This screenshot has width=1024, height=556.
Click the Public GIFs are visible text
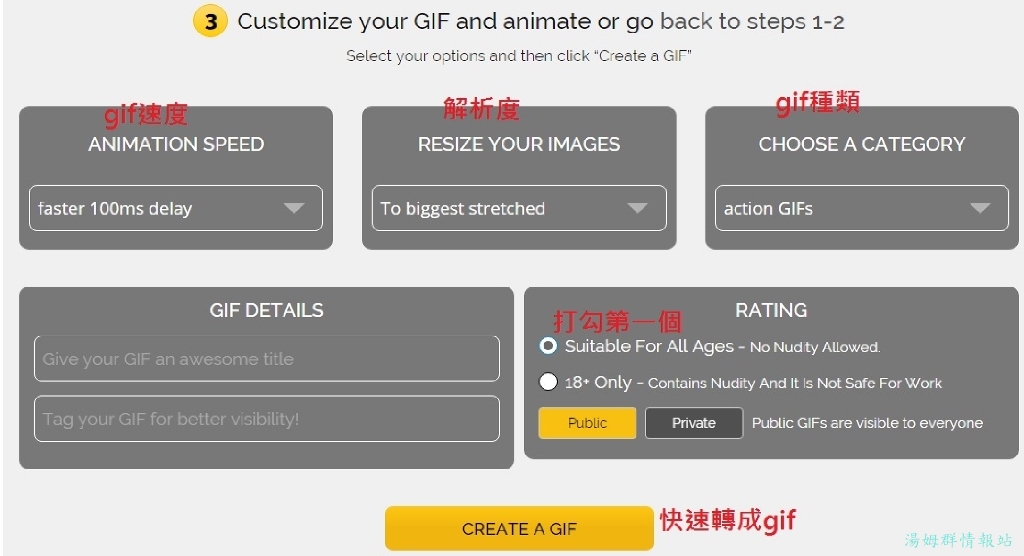pyautogui.click(x=867, y=423)
